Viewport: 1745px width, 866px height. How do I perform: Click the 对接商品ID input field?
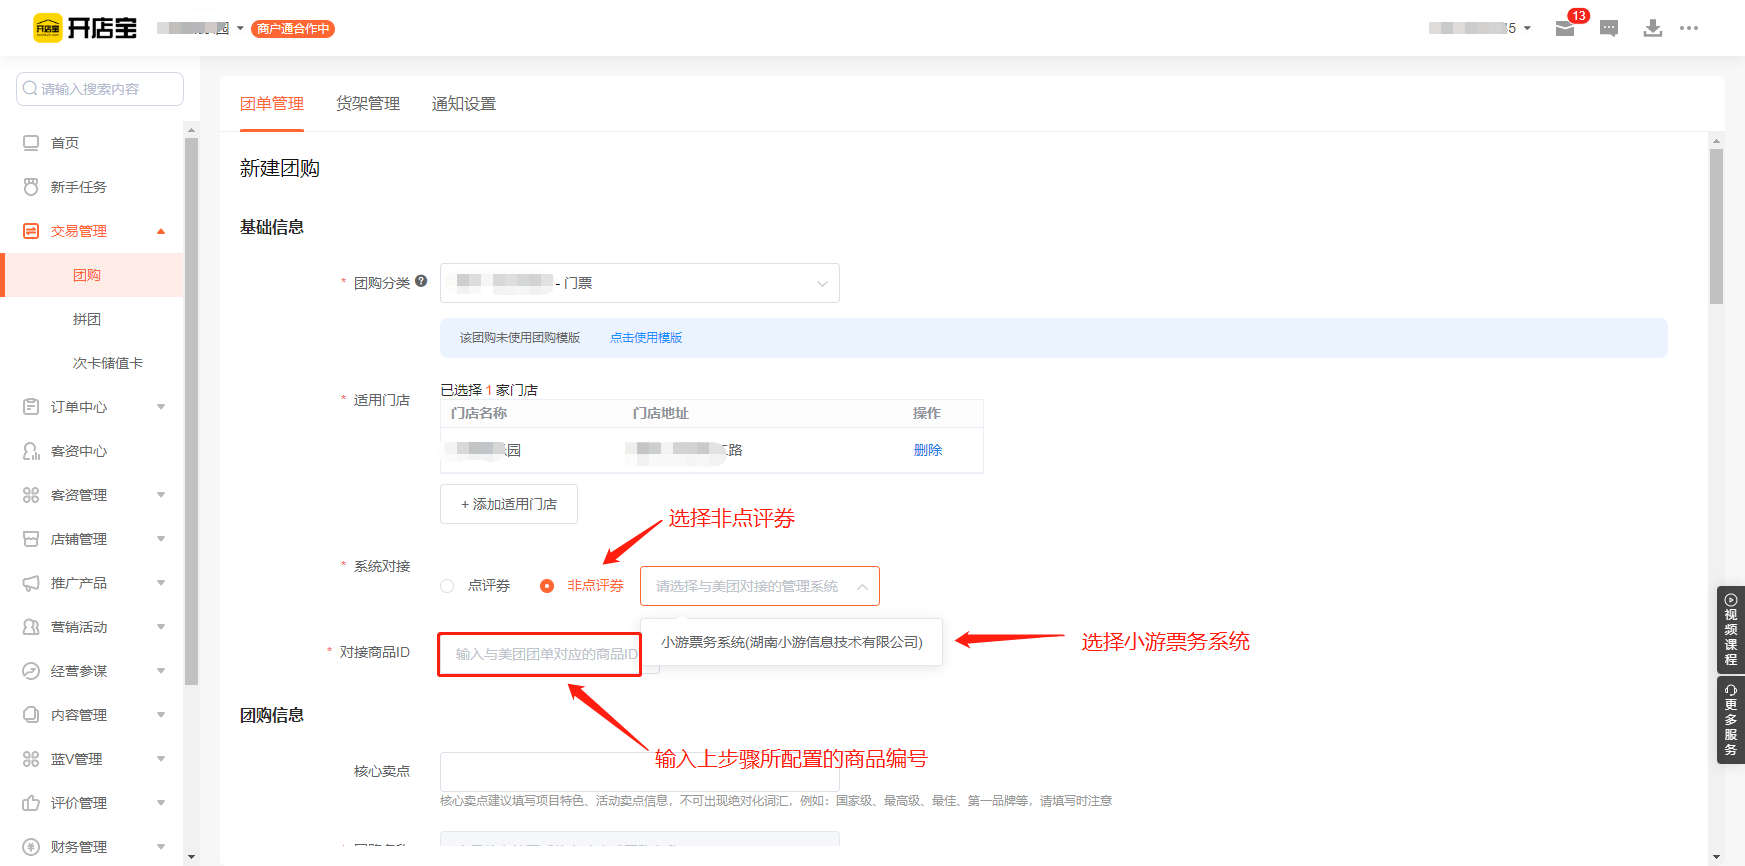pos(539,654)
